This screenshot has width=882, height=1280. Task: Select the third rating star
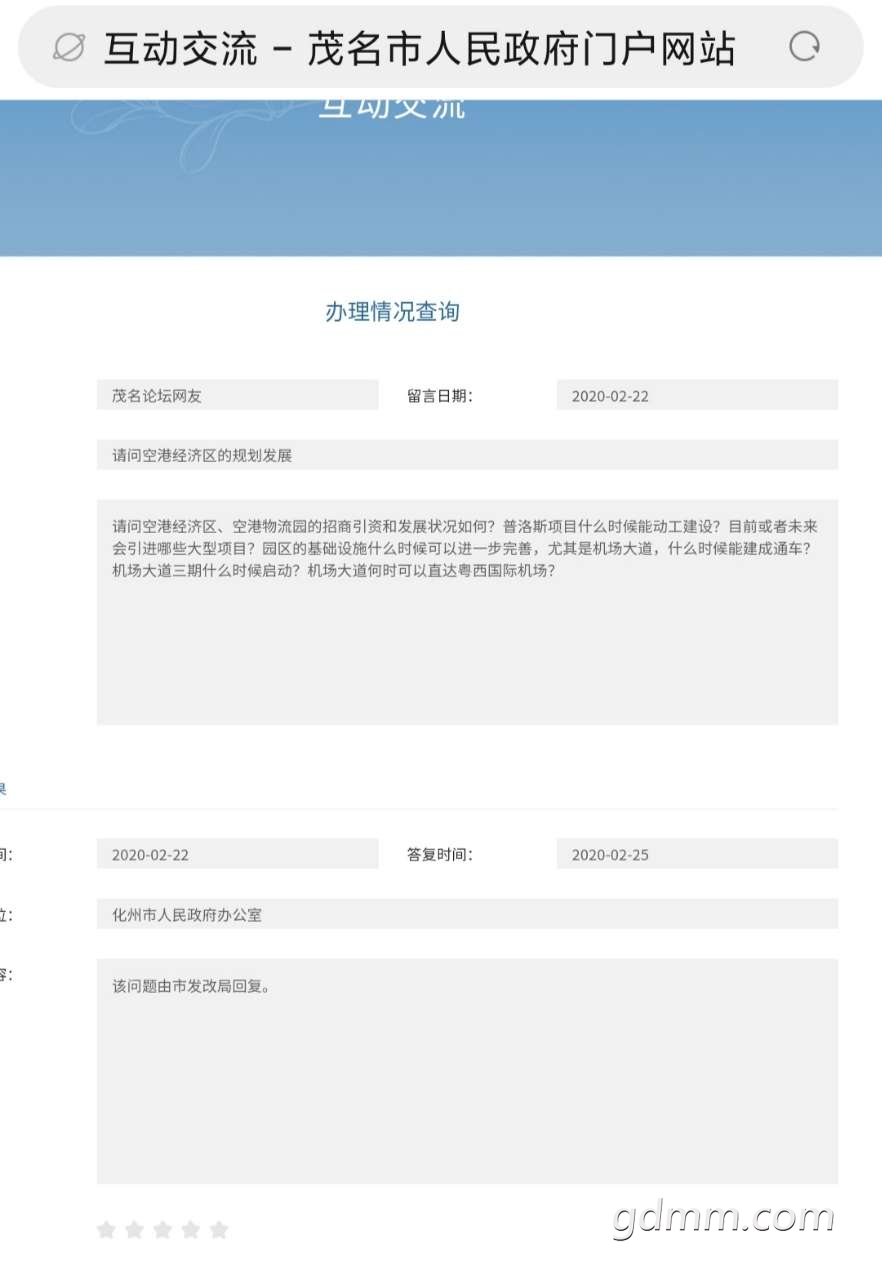[162, 1230]
